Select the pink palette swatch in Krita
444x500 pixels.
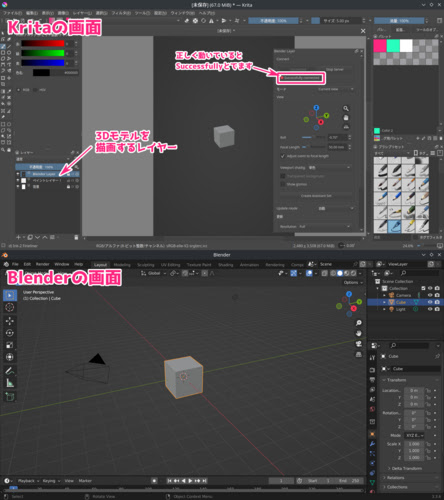coord(380,46)
